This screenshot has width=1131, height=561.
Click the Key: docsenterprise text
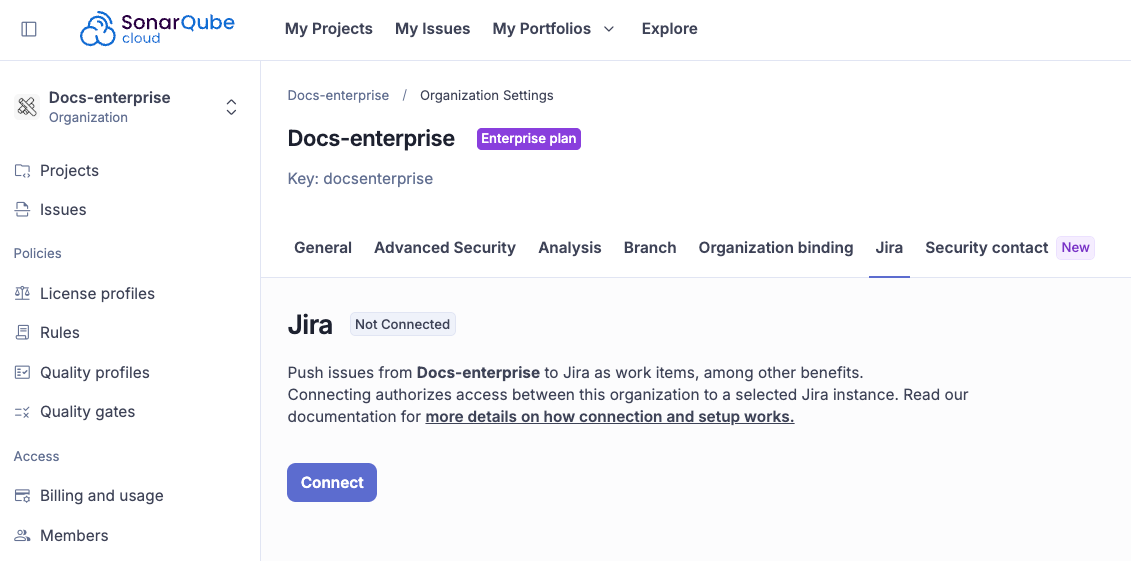tap(360, 179)
